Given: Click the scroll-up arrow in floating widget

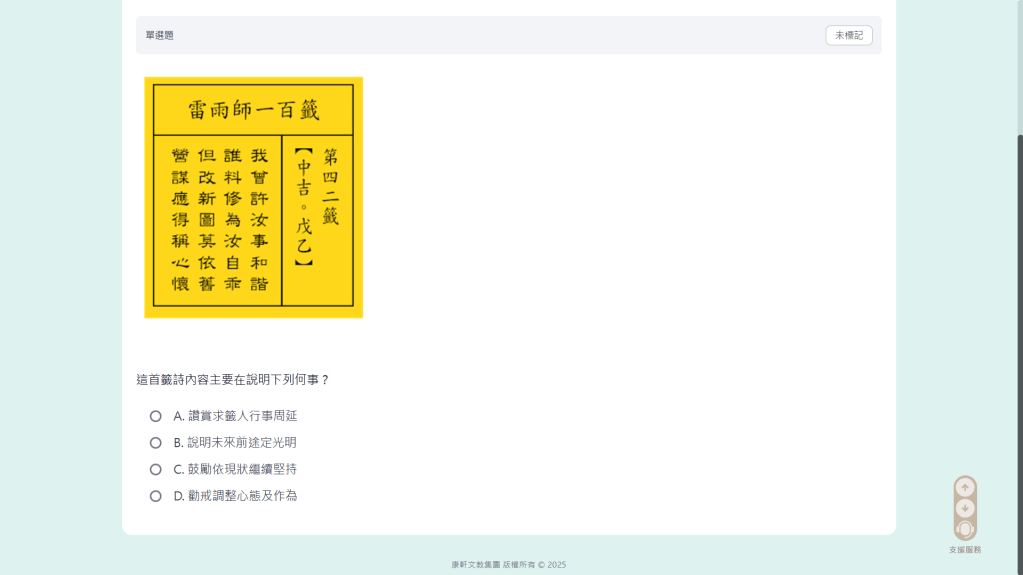Looking at the screenshot, I should point(965,488).
